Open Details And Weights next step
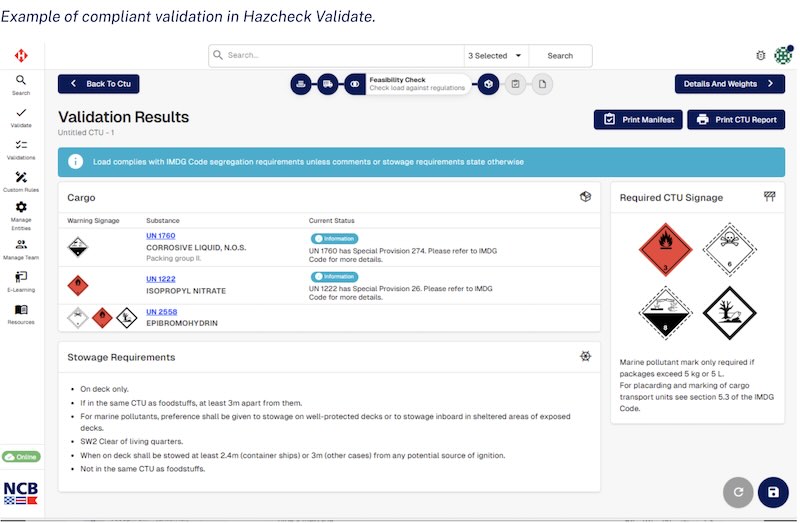This screenshot has width=800, height=523. [729, 85]
